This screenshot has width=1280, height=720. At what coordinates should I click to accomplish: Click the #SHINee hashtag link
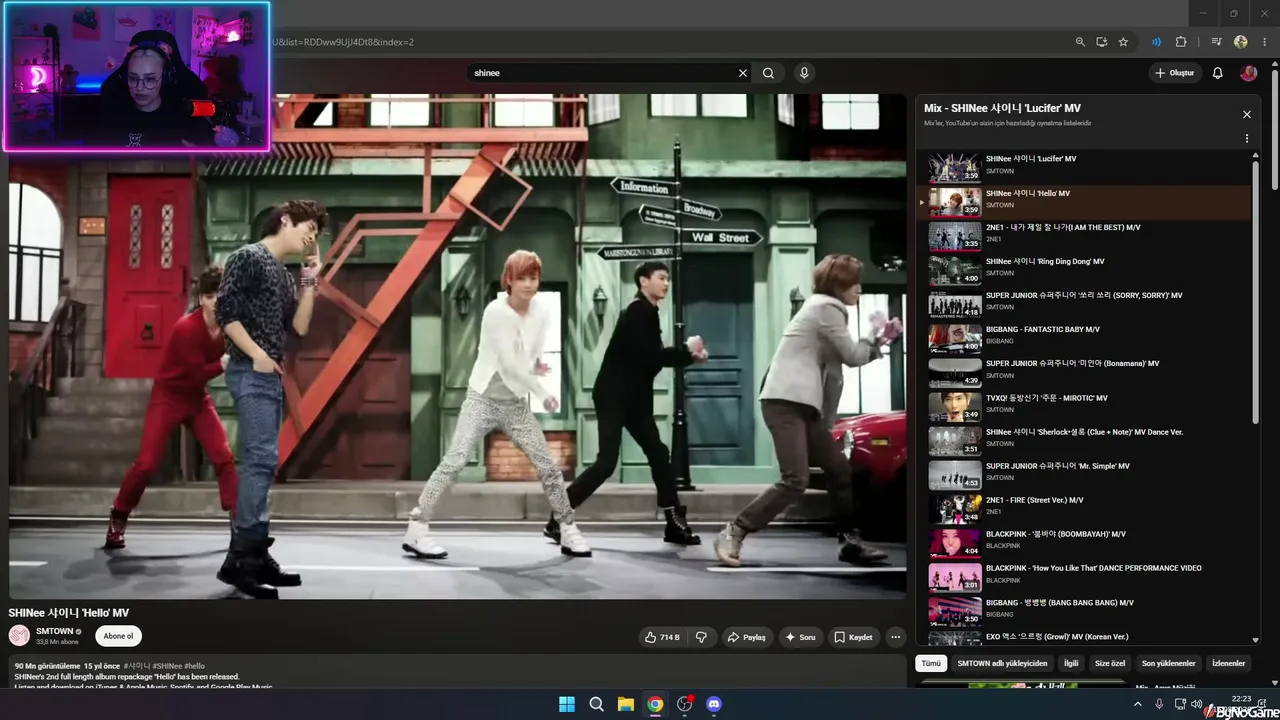click(x=167, y=666)
